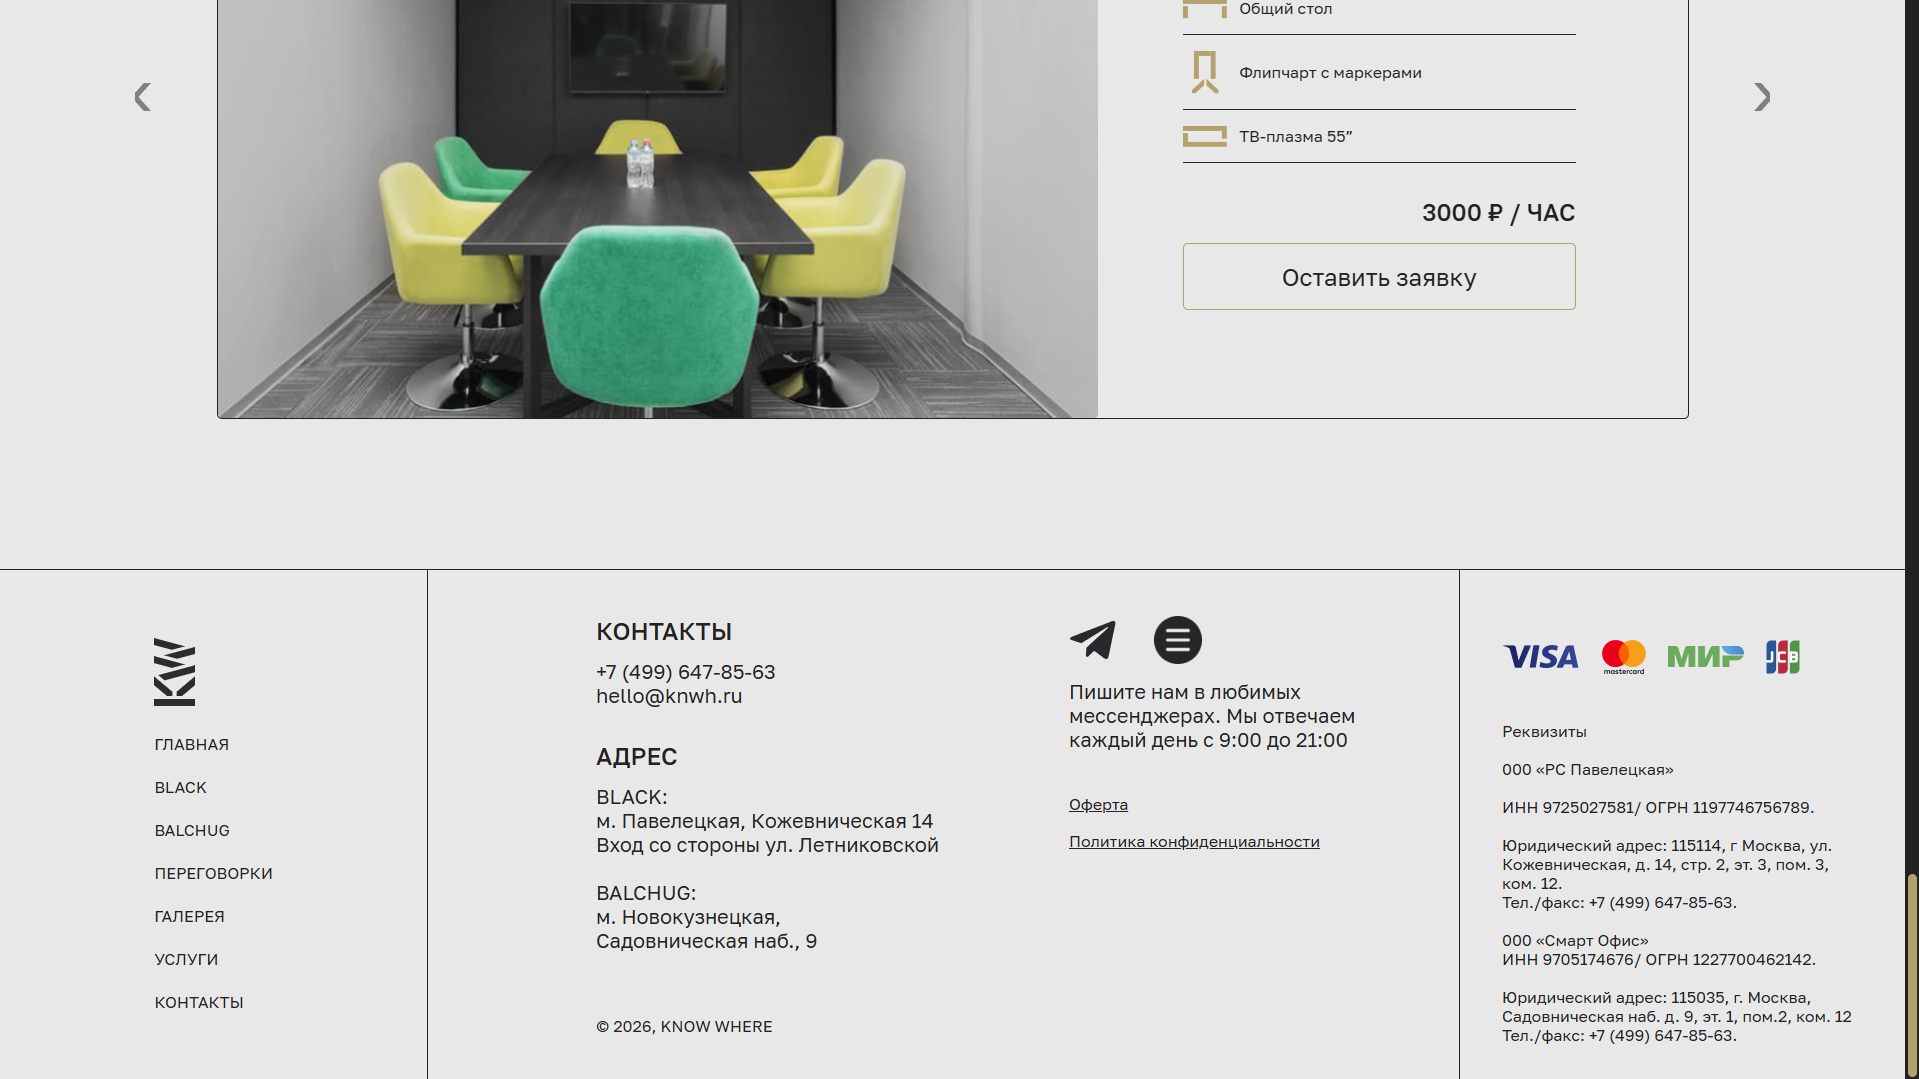Open ГАЛЕРЕЯ footer menu item
Image resolution: width=1919 pixels, height=1079 pixels.
(190, 917)
